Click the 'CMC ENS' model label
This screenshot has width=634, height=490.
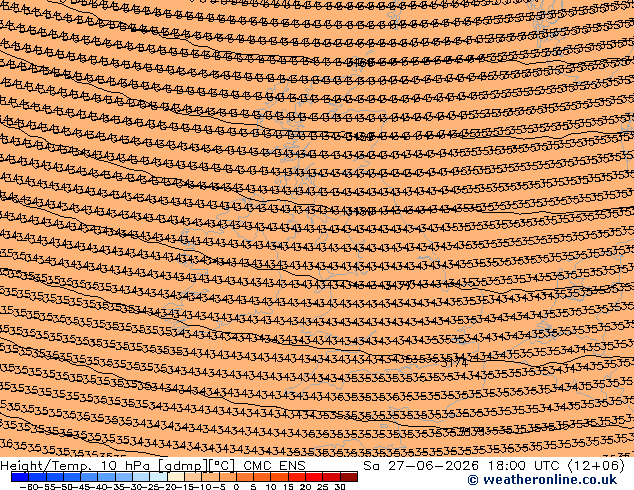(x=274, y=466)
